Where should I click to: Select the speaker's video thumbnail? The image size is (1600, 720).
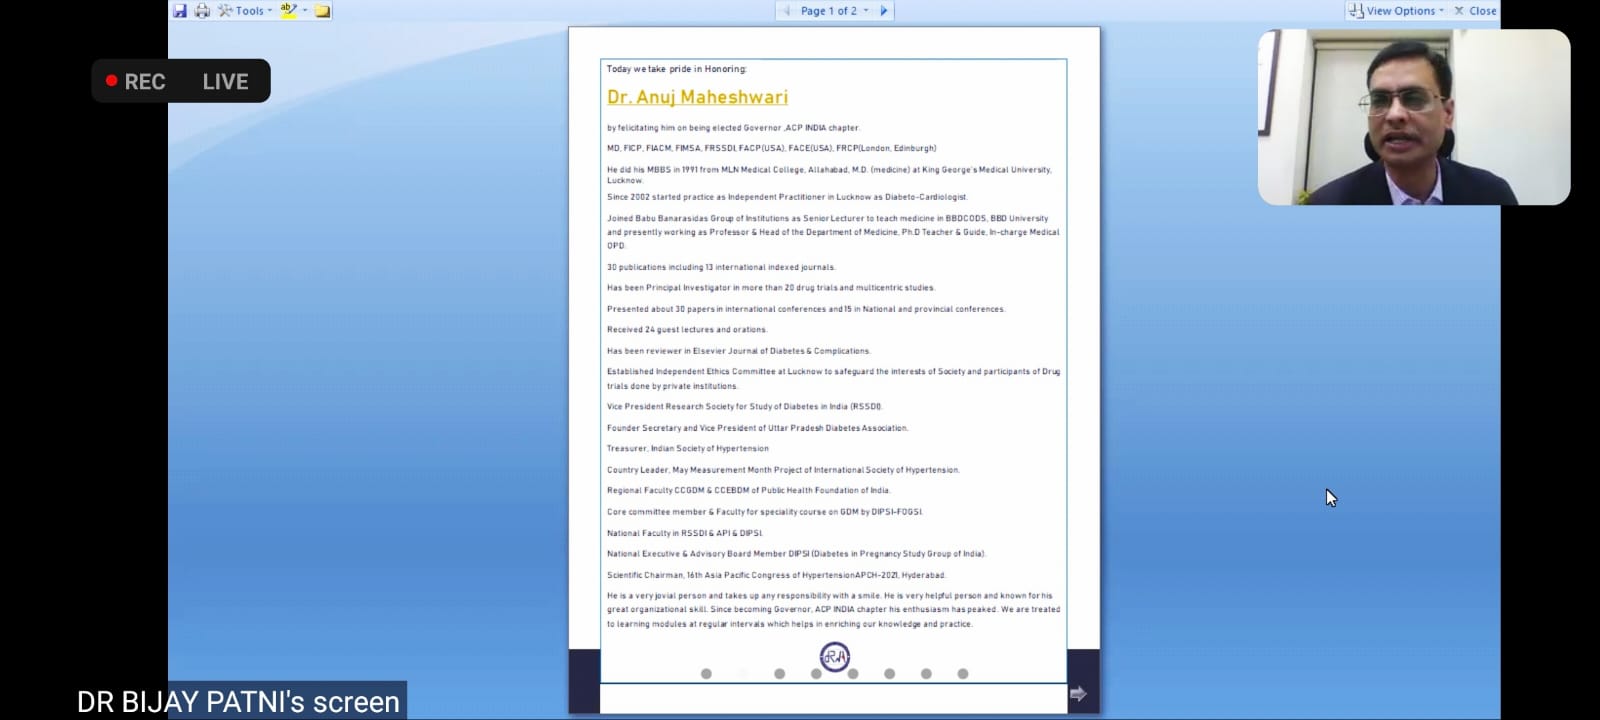coord(1413,117)
